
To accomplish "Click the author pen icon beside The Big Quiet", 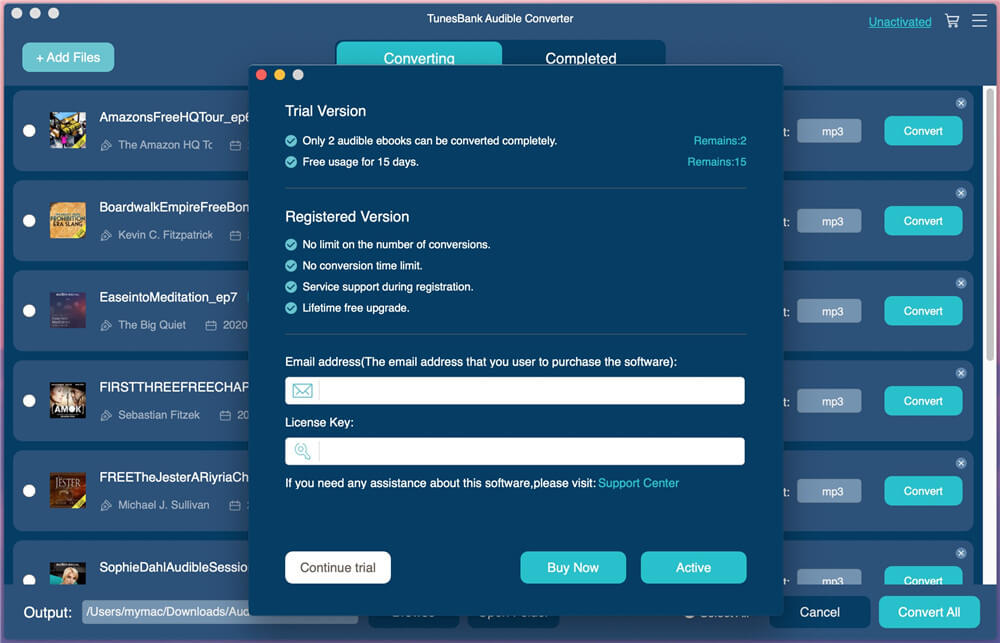I will click(x=106, y=325).
